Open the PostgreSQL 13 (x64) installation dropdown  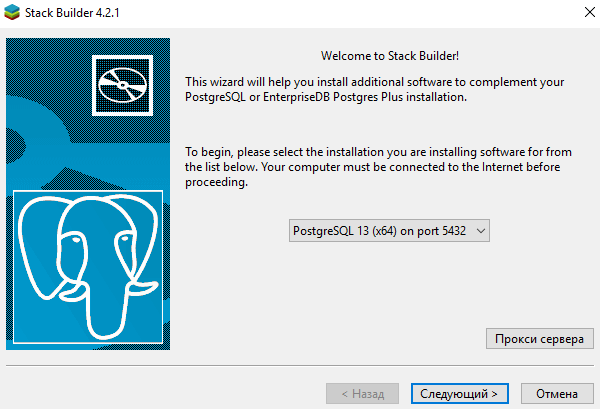point(389,231)
